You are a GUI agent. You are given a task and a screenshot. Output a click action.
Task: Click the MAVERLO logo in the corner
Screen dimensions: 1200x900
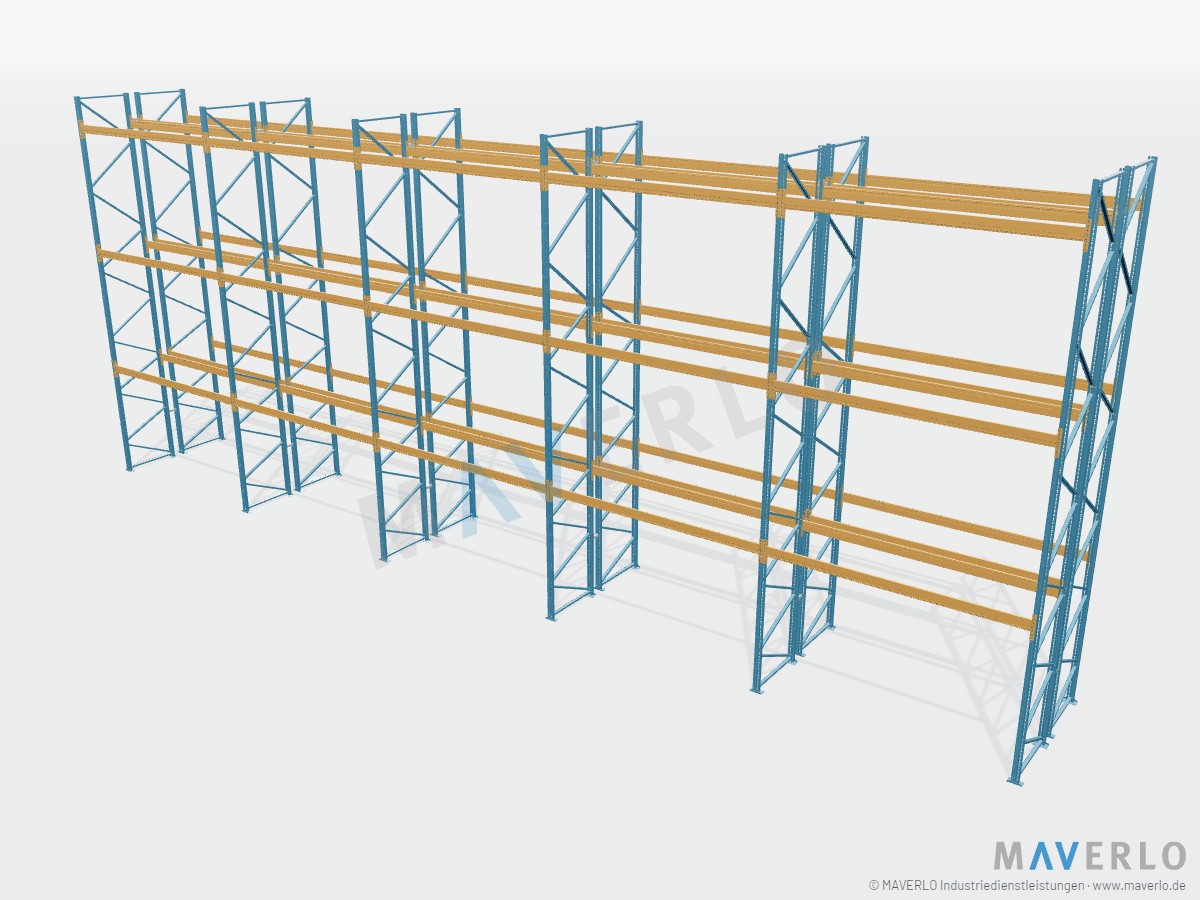(x=1090, y=856)
